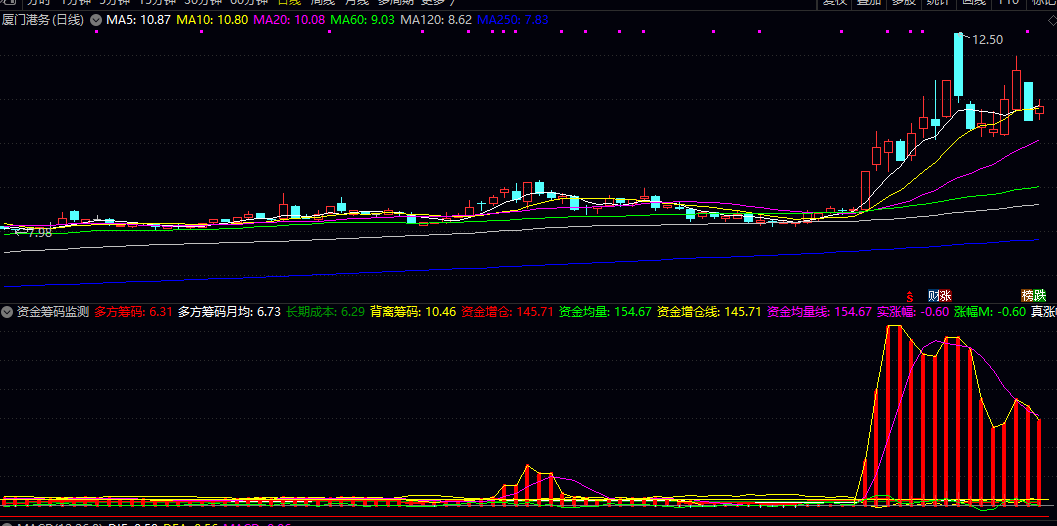The height and width of the screenshot is (526, 1057).
Task: Click the red S signal marker
Action: 909,295
